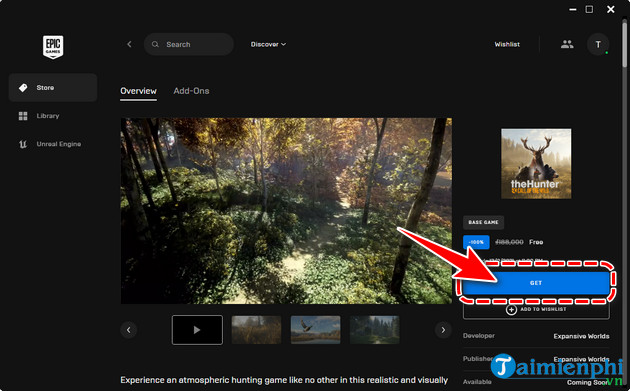Click the Library grid icon

pyautogui.click(x=23, y=116)
